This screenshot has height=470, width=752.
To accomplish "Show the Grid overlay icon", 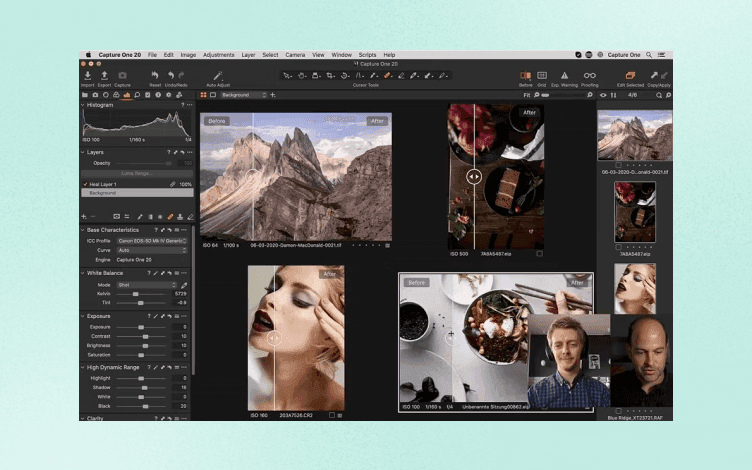I will (542, 76).
